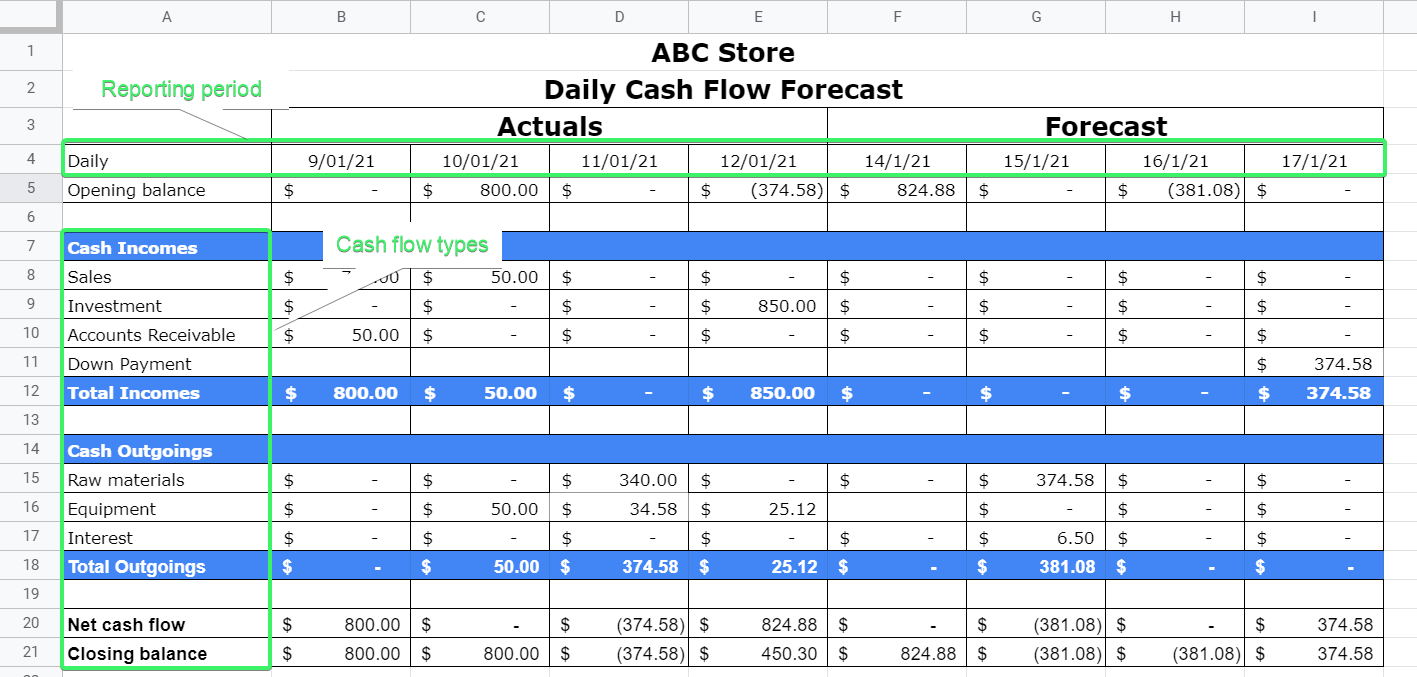Click the "Accounts Receivable" row label
Viewport: 1417px width, 677px height.
[151, 335]
